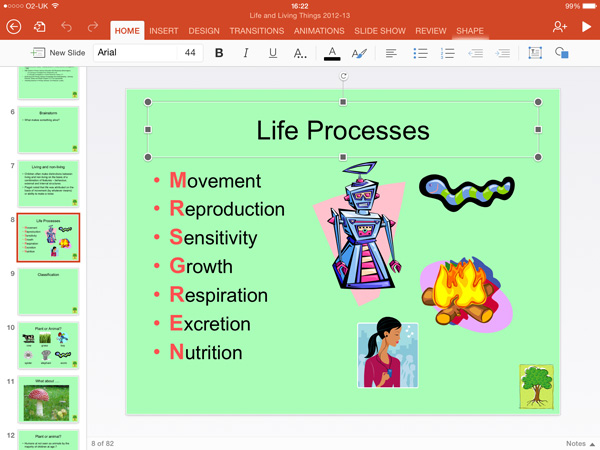Select the woman with headphones image
600x450 pixels.
tap(388, 353)
